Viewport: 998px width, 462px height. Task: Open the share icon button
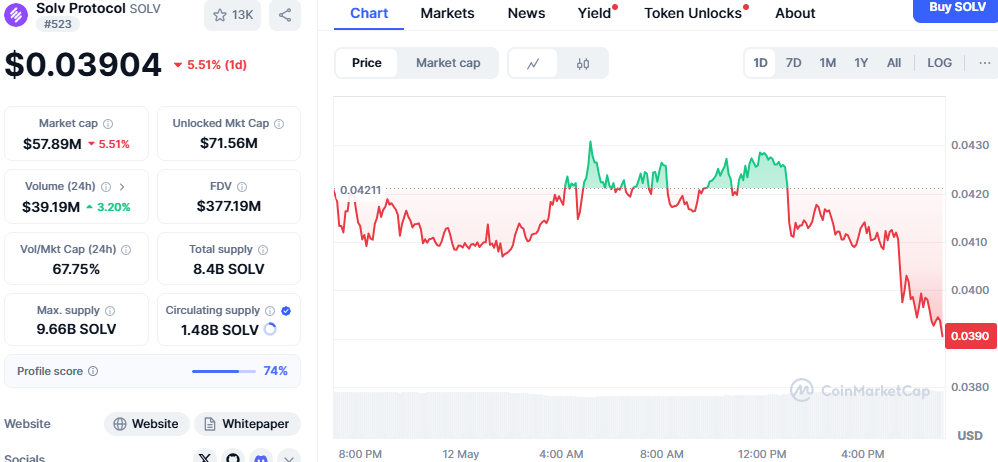(285, 15)
